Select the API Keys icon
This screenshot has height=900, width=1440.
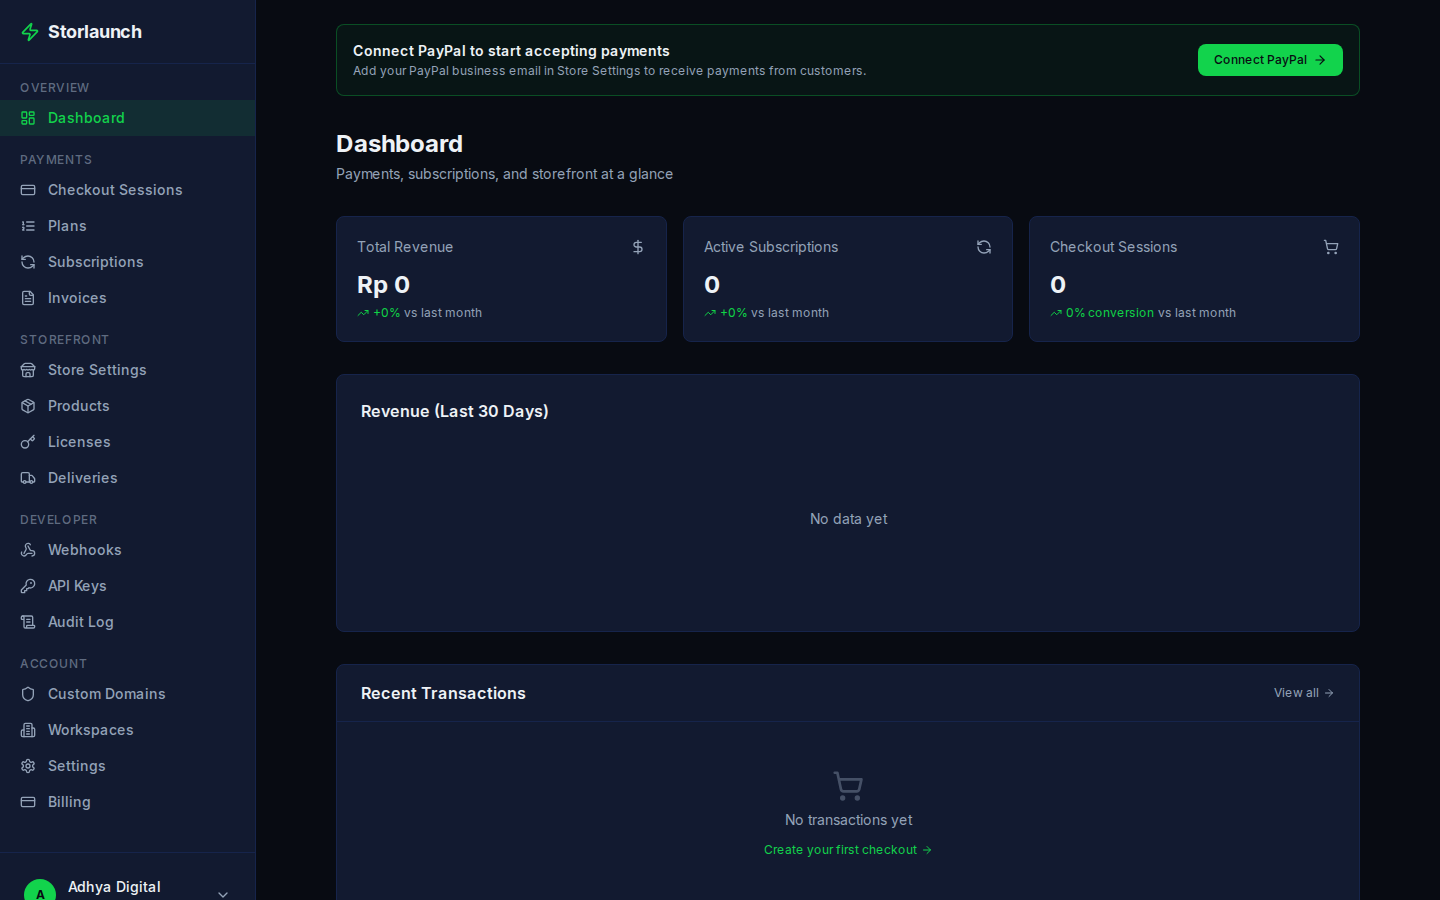[27, 585]
